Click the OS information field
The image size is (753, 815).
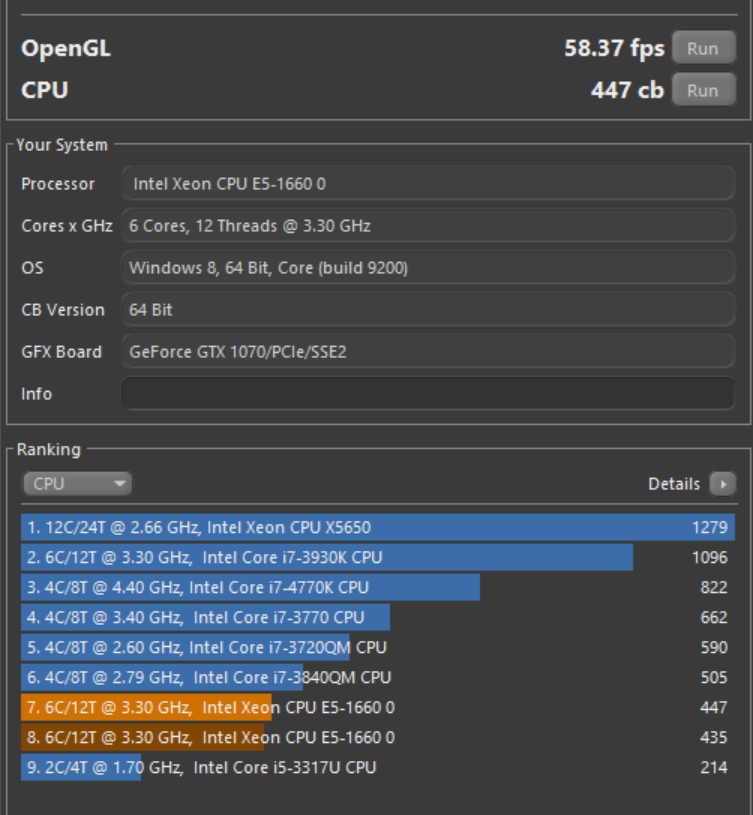tap(428, 268)
